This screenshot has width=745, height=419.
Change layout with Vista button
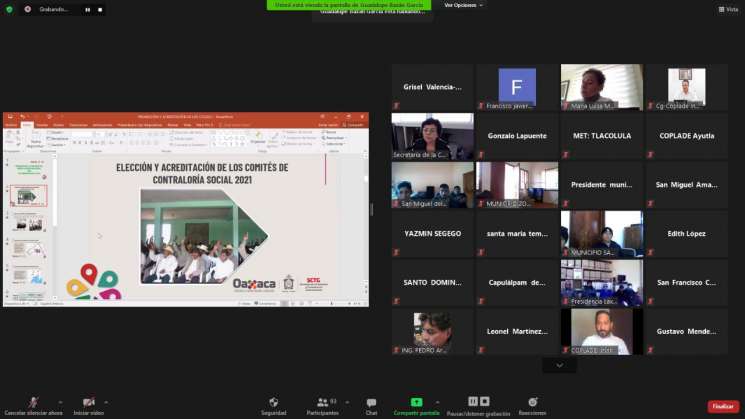click(728, 9)
